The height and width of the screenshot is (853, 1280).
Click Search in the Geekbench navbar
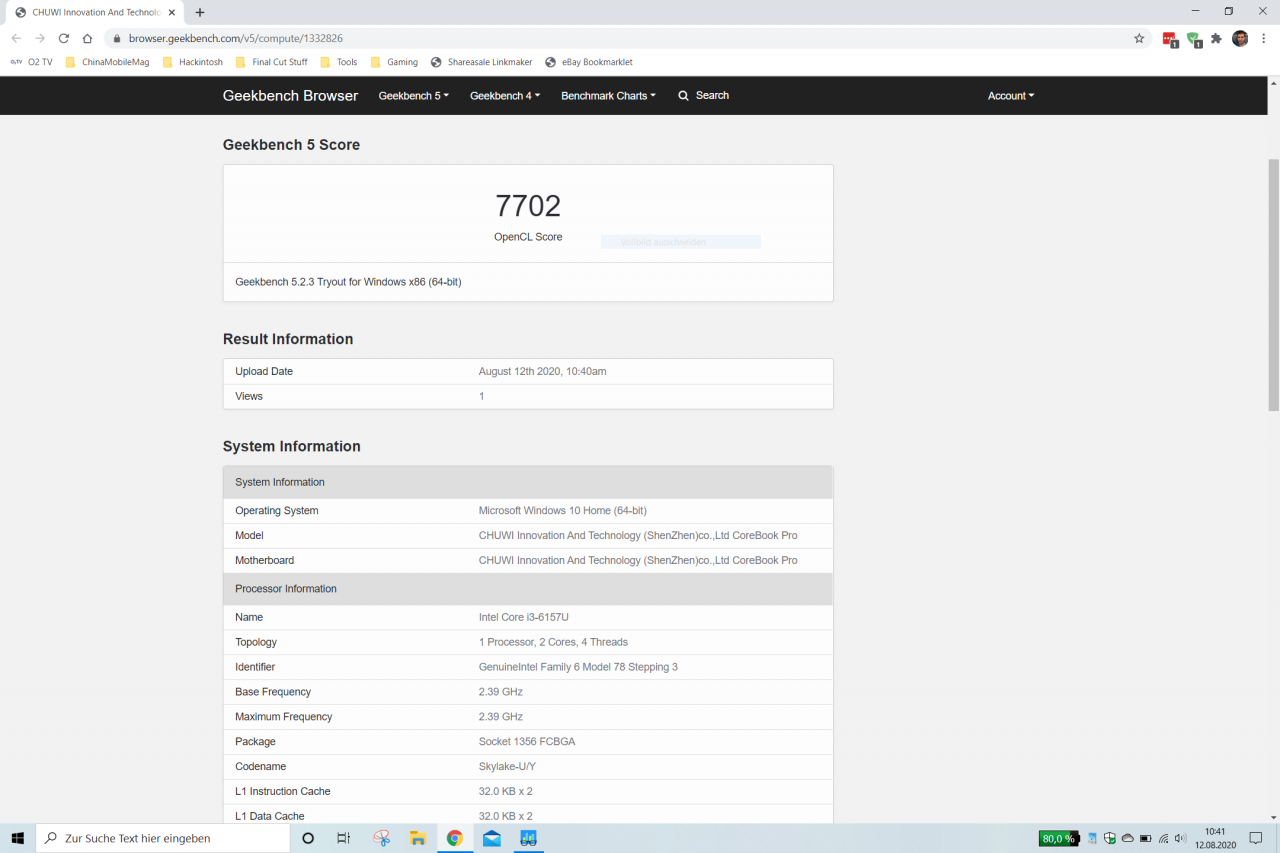point(704,96)
